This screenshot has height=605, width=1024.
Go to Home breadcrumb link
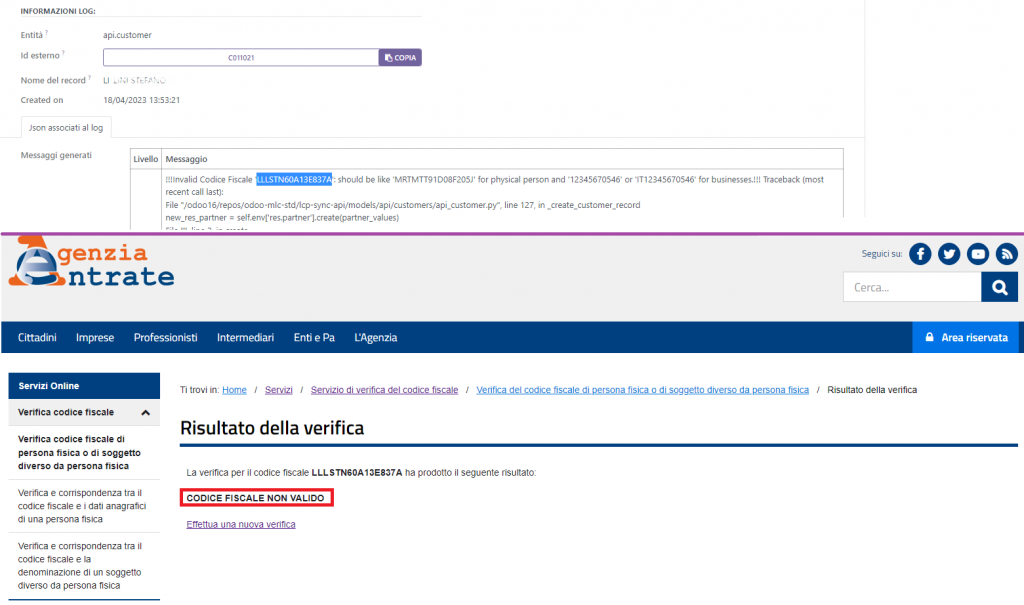234,390
